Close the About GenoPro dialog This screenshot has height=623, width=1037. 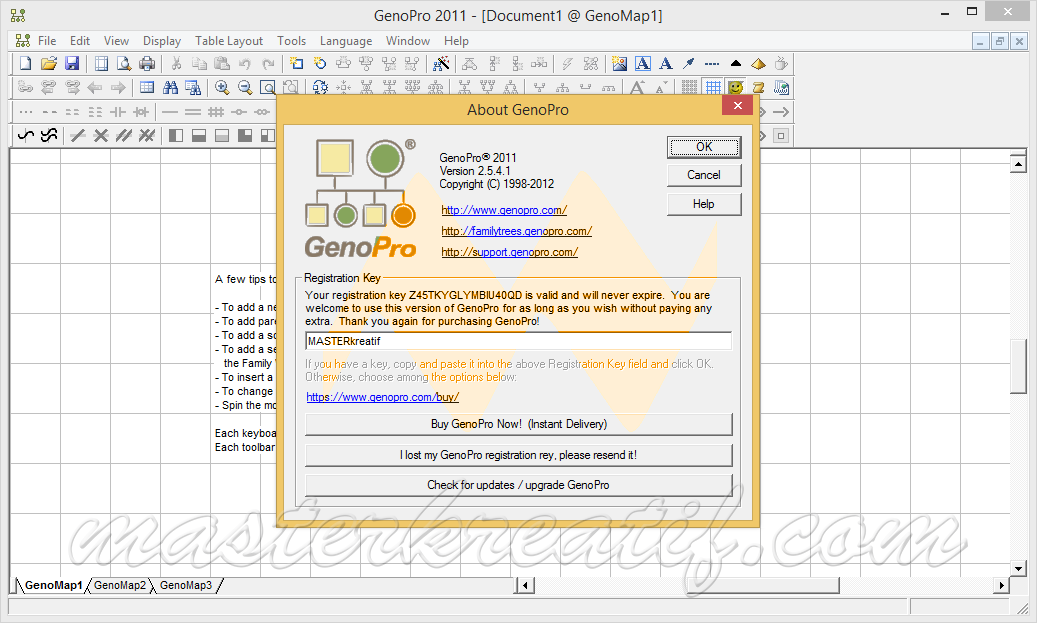pos(737,105)
